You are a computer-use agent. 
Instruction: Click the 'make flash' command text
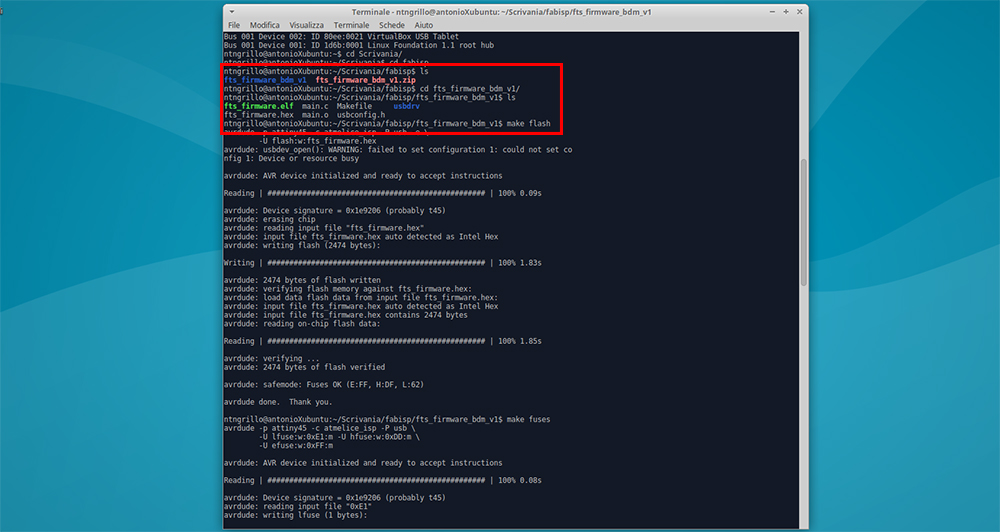point(528,124)
